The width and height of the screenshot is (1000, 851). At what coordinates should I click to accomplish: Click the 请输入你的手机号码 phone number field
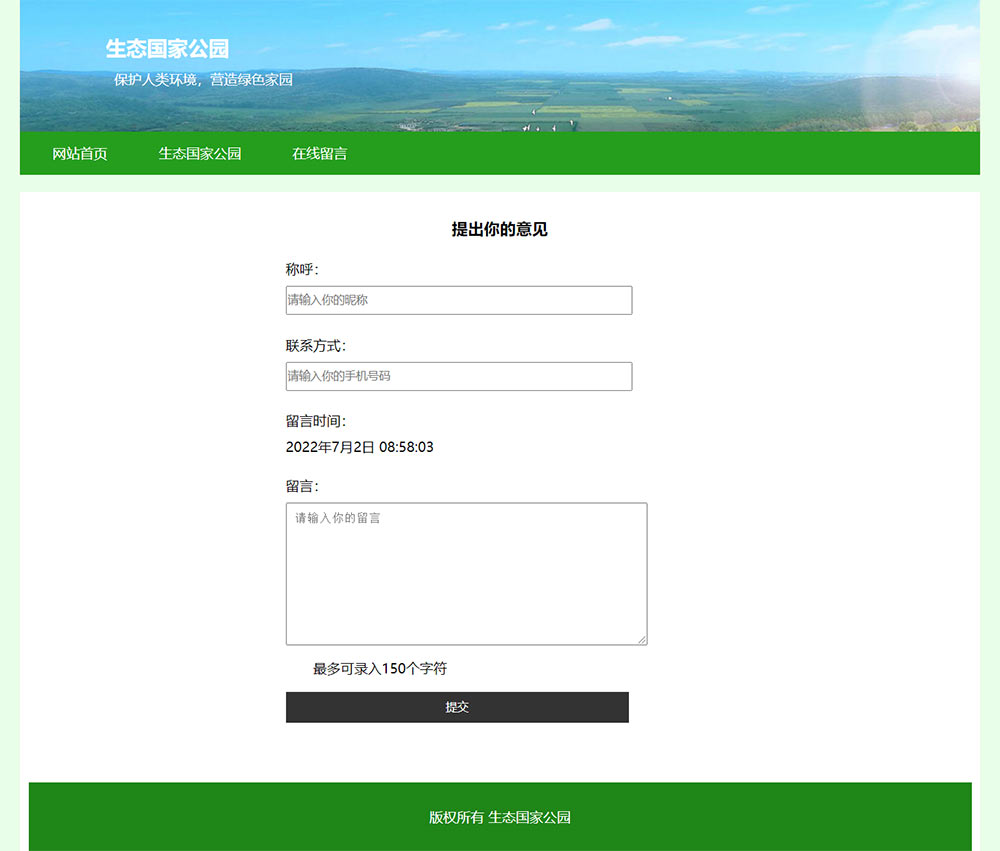click(x=459, y=376)
